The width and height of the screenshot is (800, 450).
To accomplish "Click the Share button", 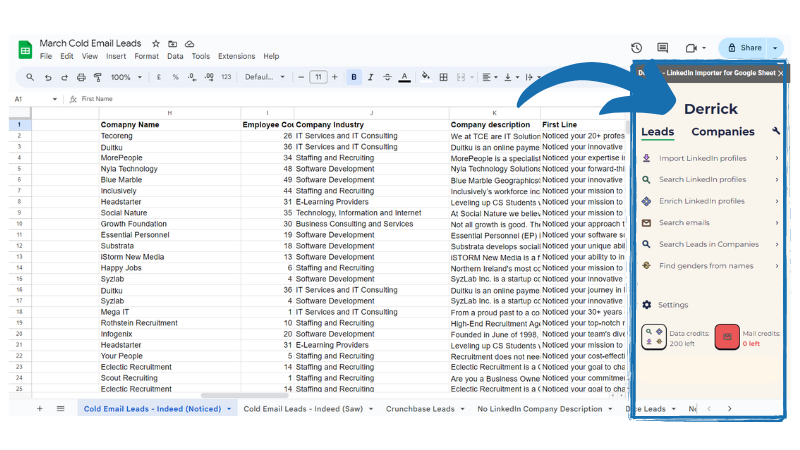I will click(x=743, y=48).
